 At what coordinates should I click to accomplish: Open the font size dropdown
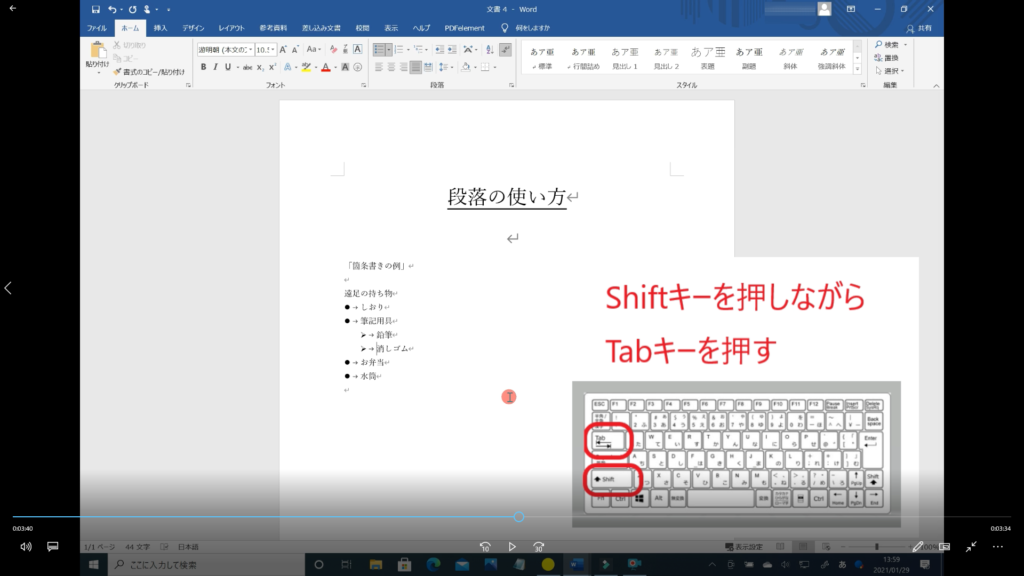[265, 49]
